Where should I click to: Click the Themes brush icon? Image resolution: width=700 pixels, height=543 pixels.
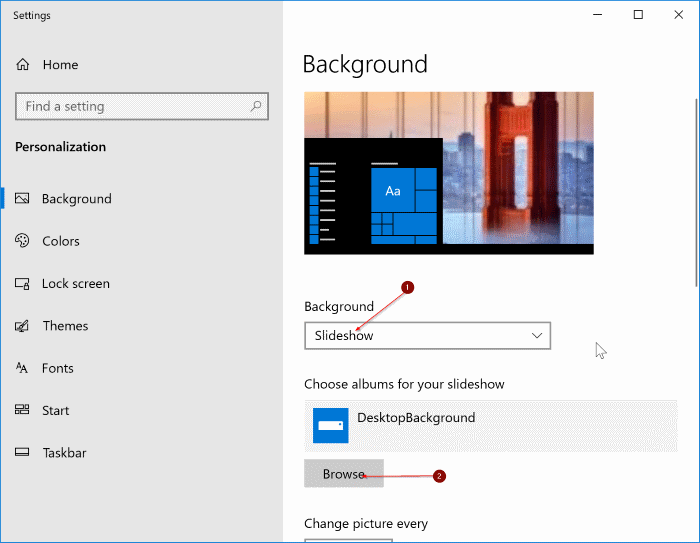[22, 326]
